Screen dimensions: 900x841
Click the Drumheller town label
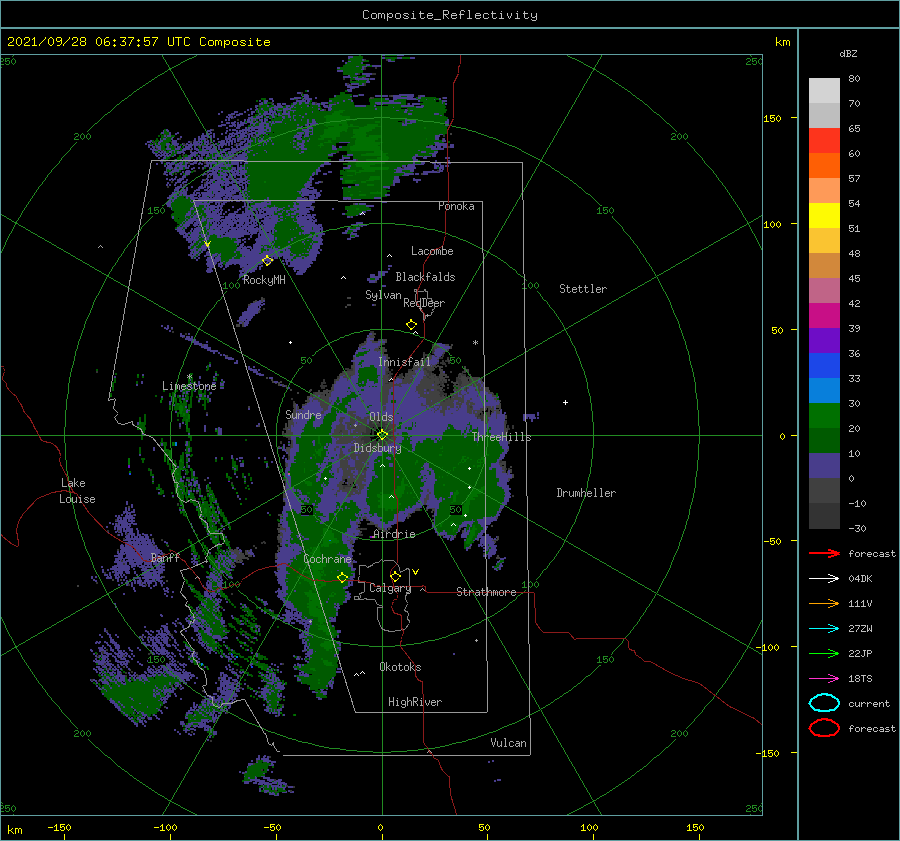tap(586, 493)
